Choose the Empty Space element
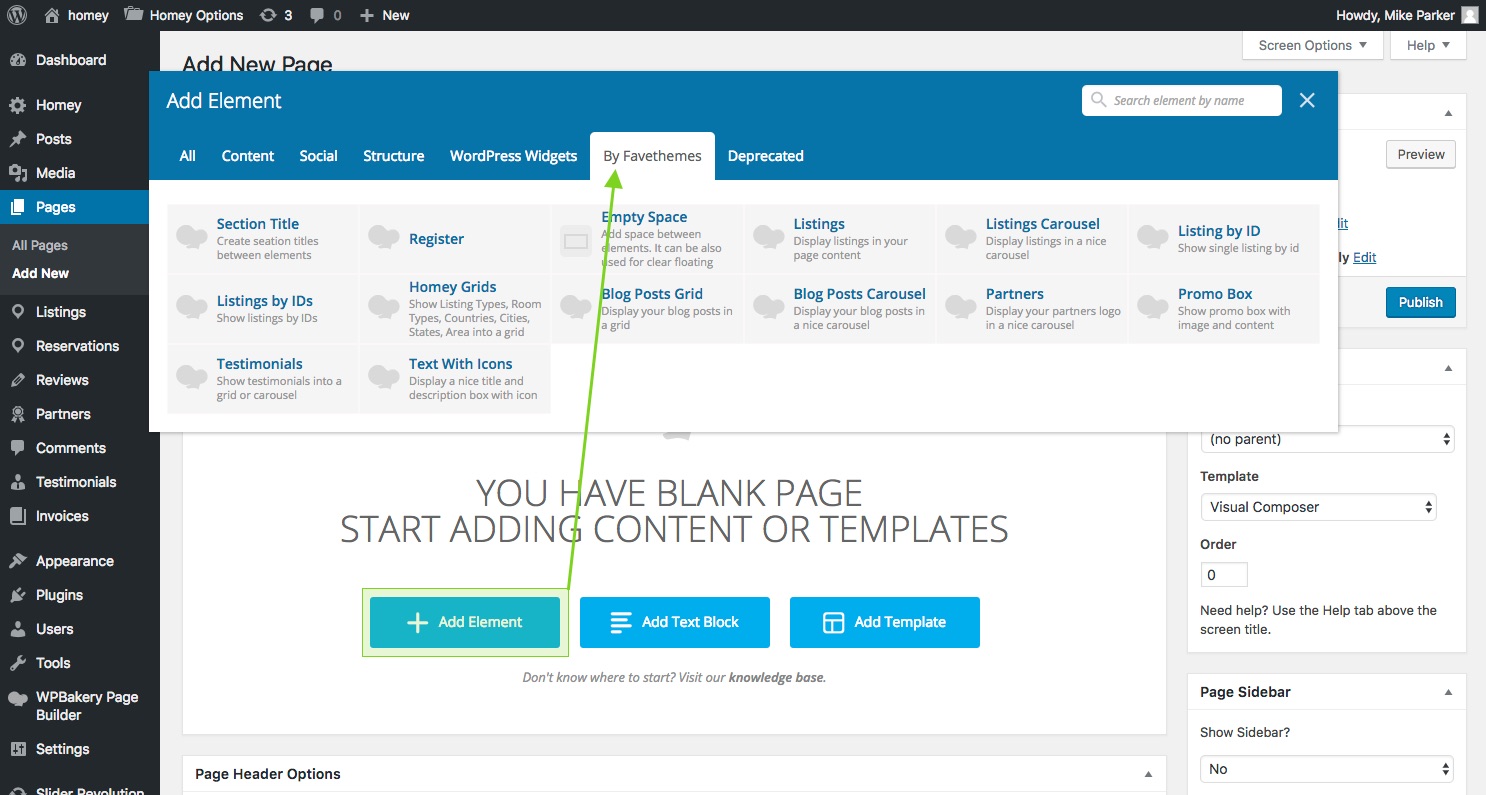This screenshot has height=795, width=1486. (x=647, y=239)
